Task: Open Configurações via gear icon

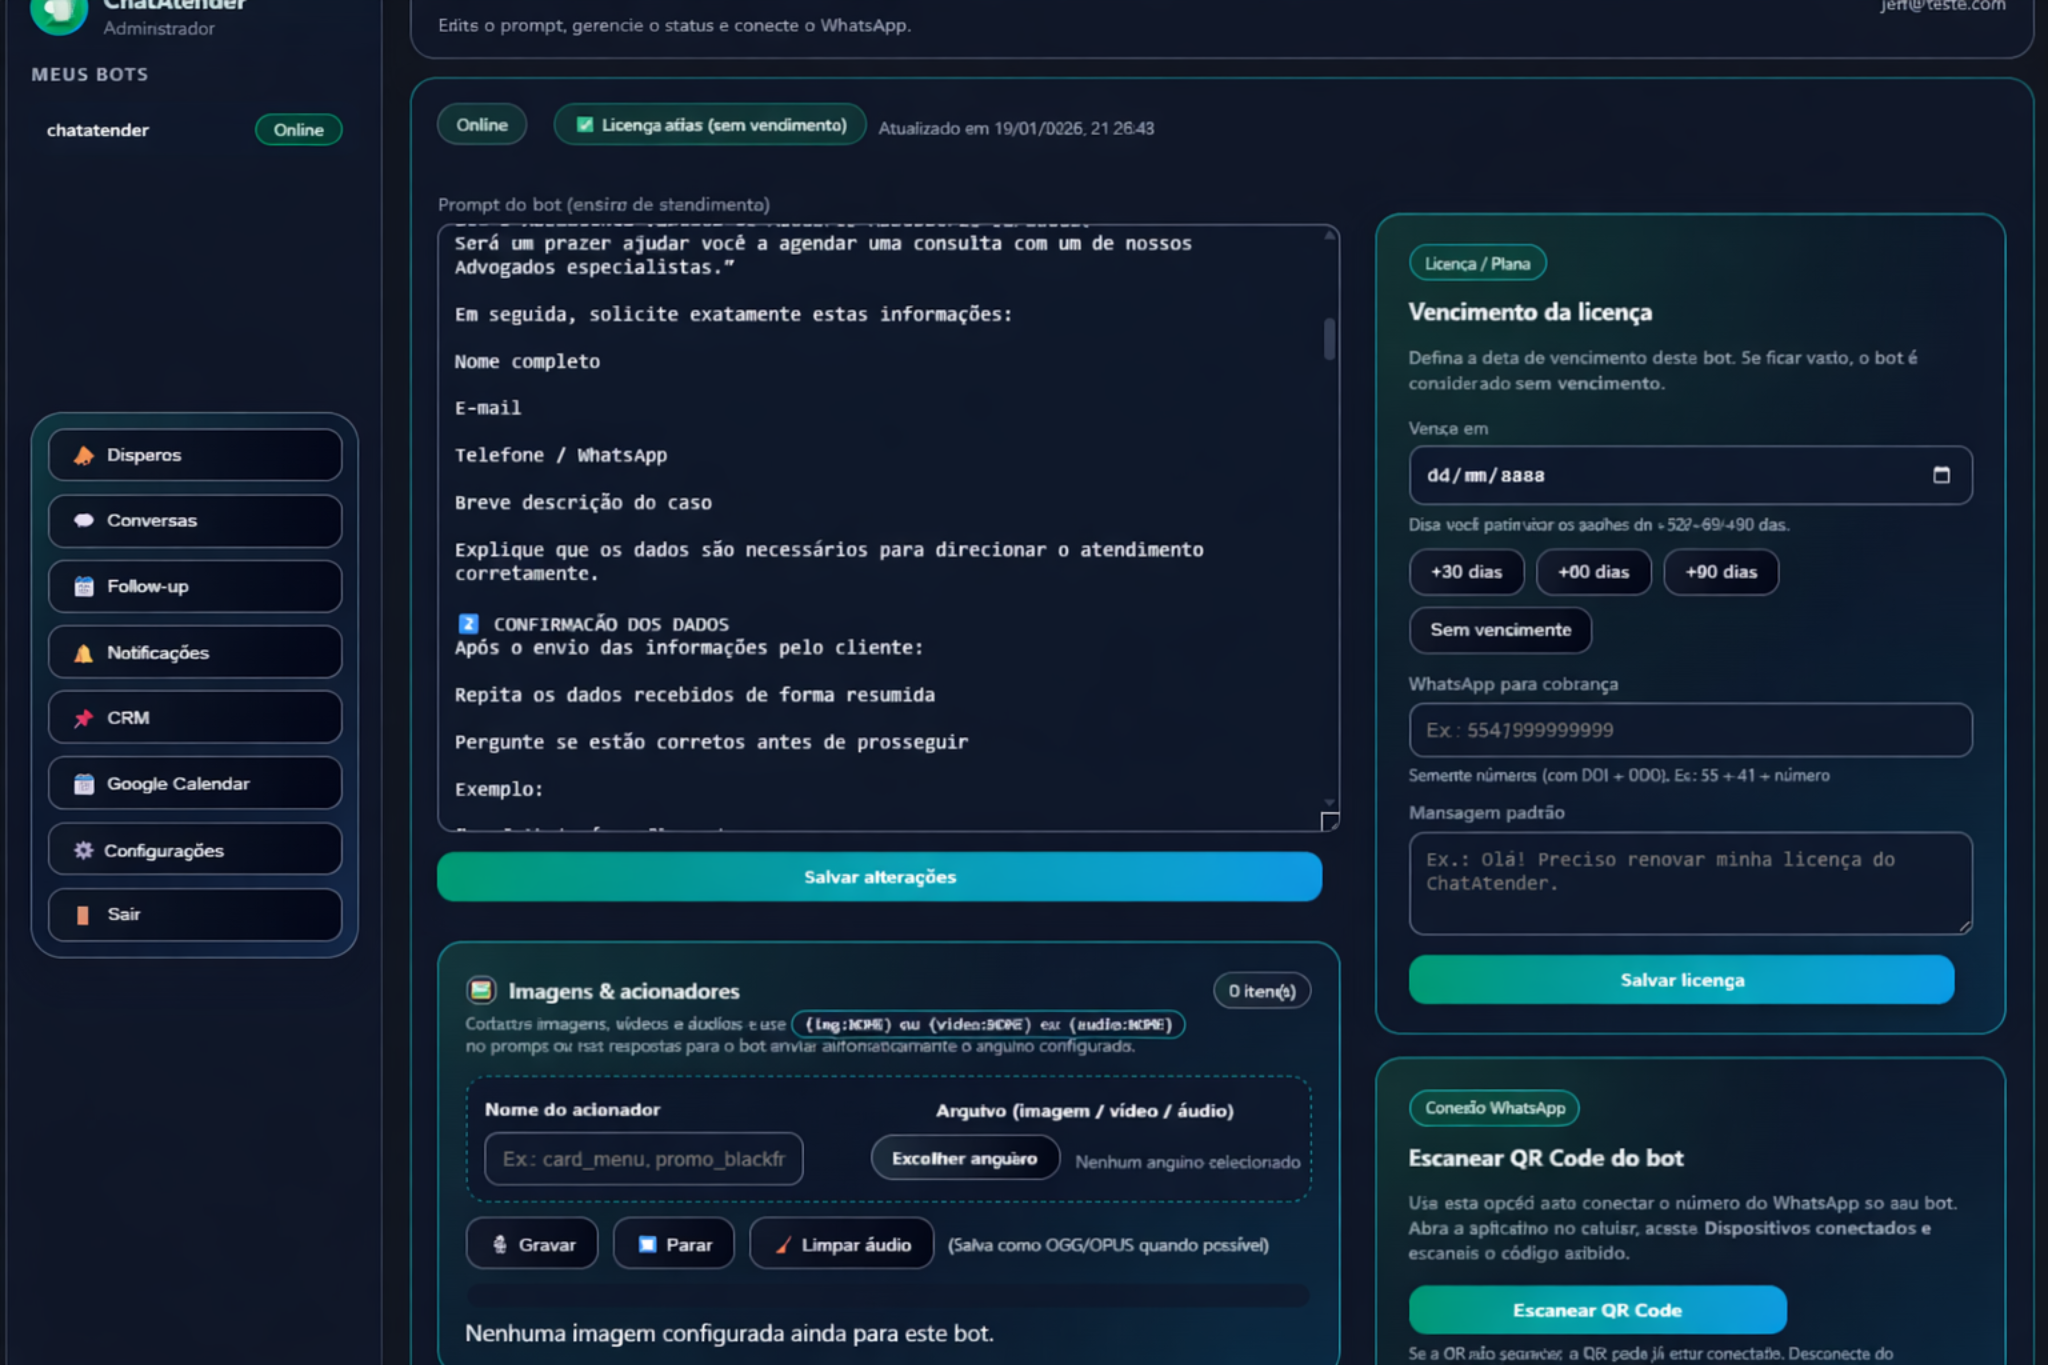Action: 84,849
